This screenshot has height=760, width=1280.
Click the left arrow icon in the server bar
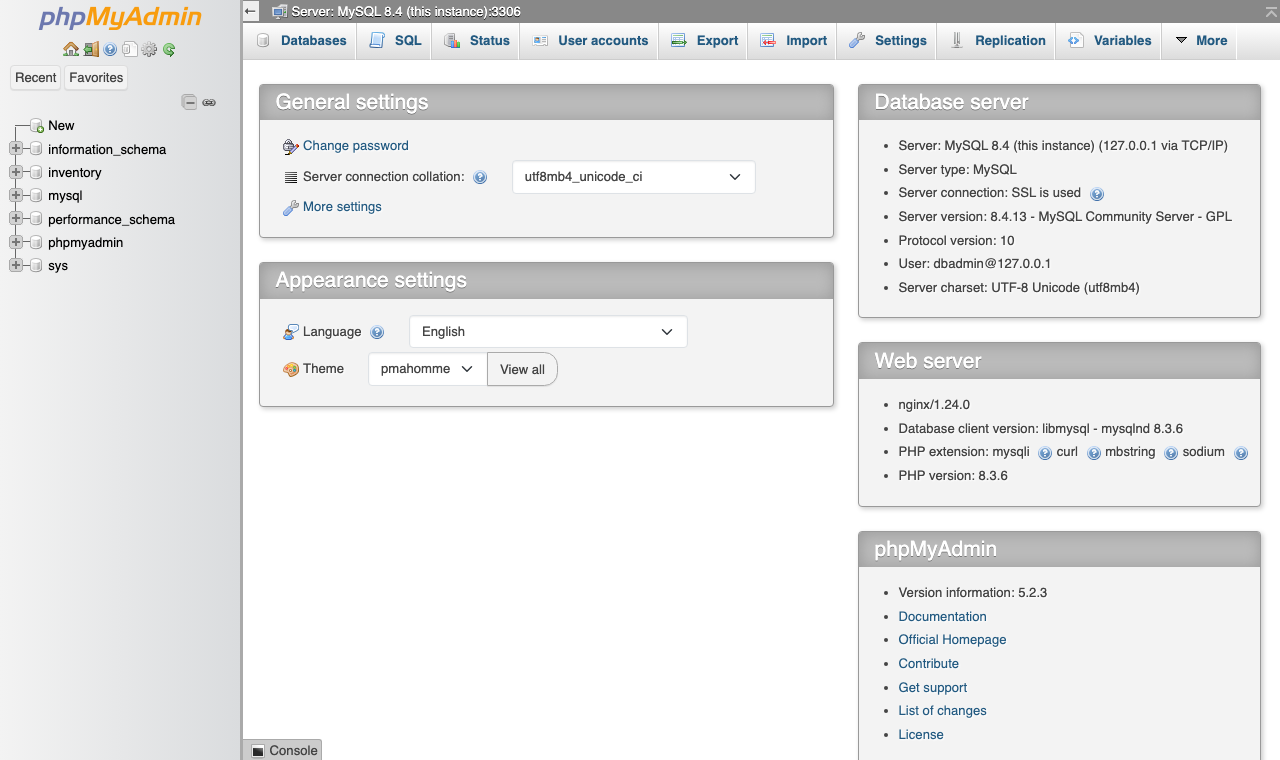tap(251, 11)
